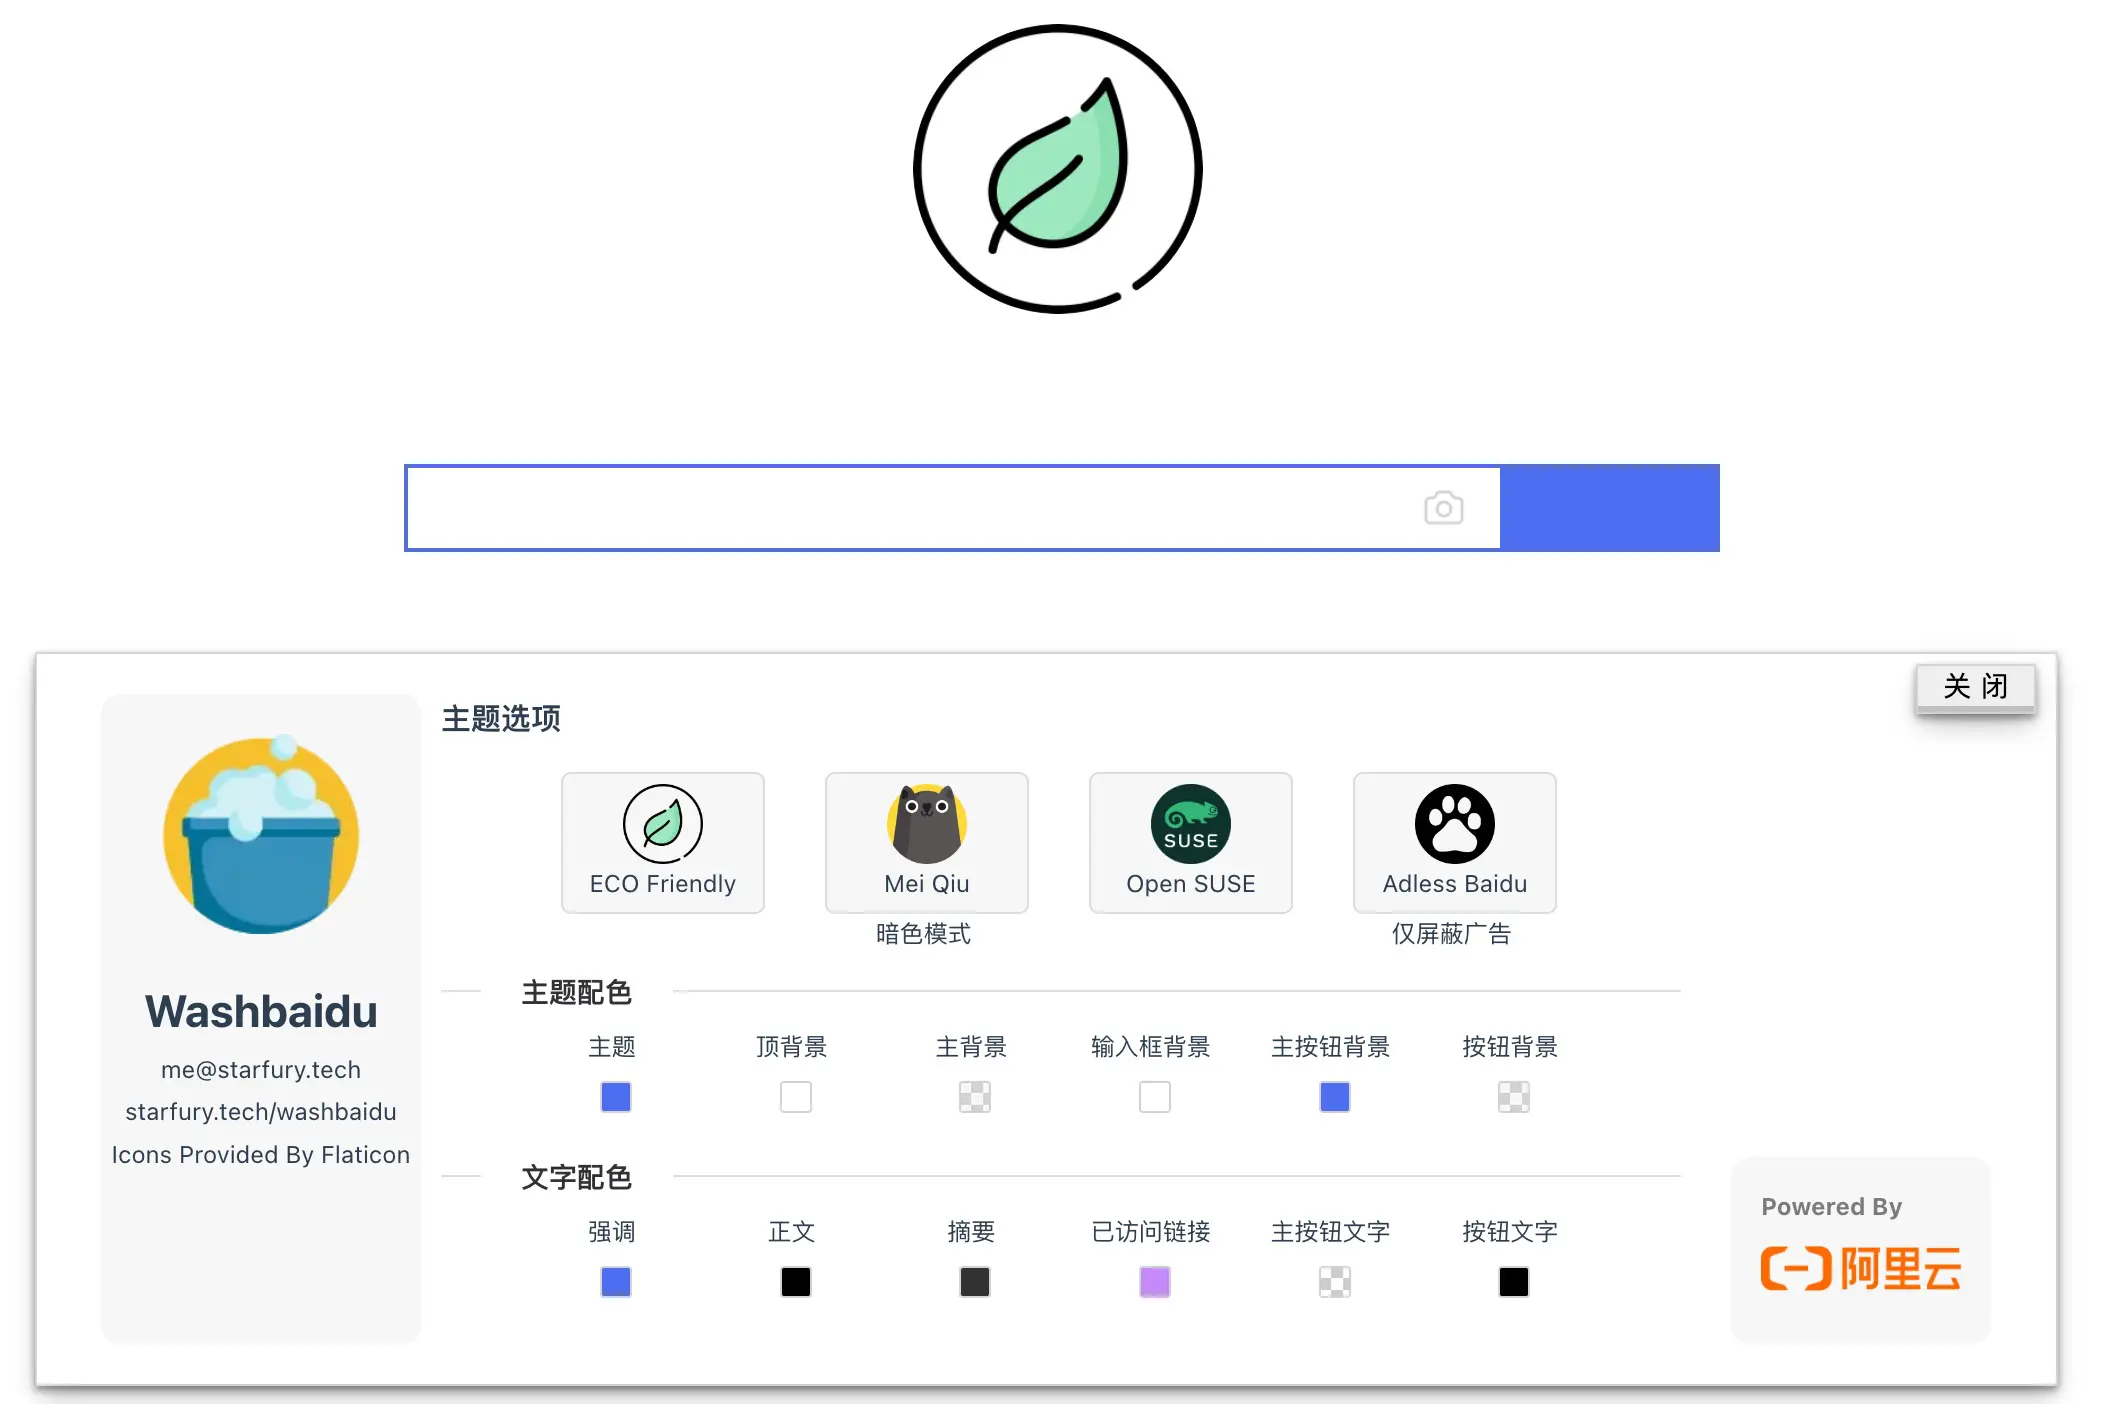Edit the 主按钮背景 color swatch
The height and width of the screenshot is (1404, 2104).
[1335, 1097]
